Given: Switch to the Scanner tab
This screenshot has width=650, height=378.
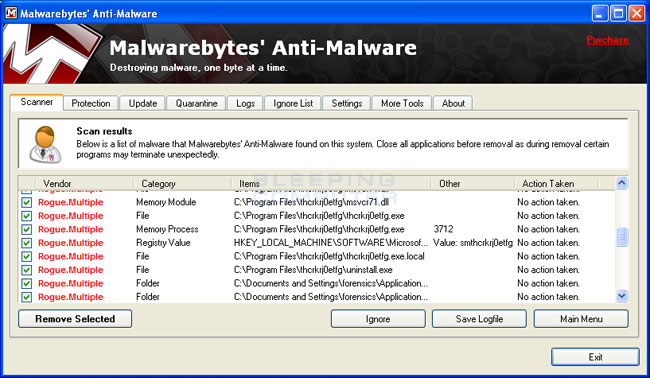Looking at the screenshot, I should 36,102.
